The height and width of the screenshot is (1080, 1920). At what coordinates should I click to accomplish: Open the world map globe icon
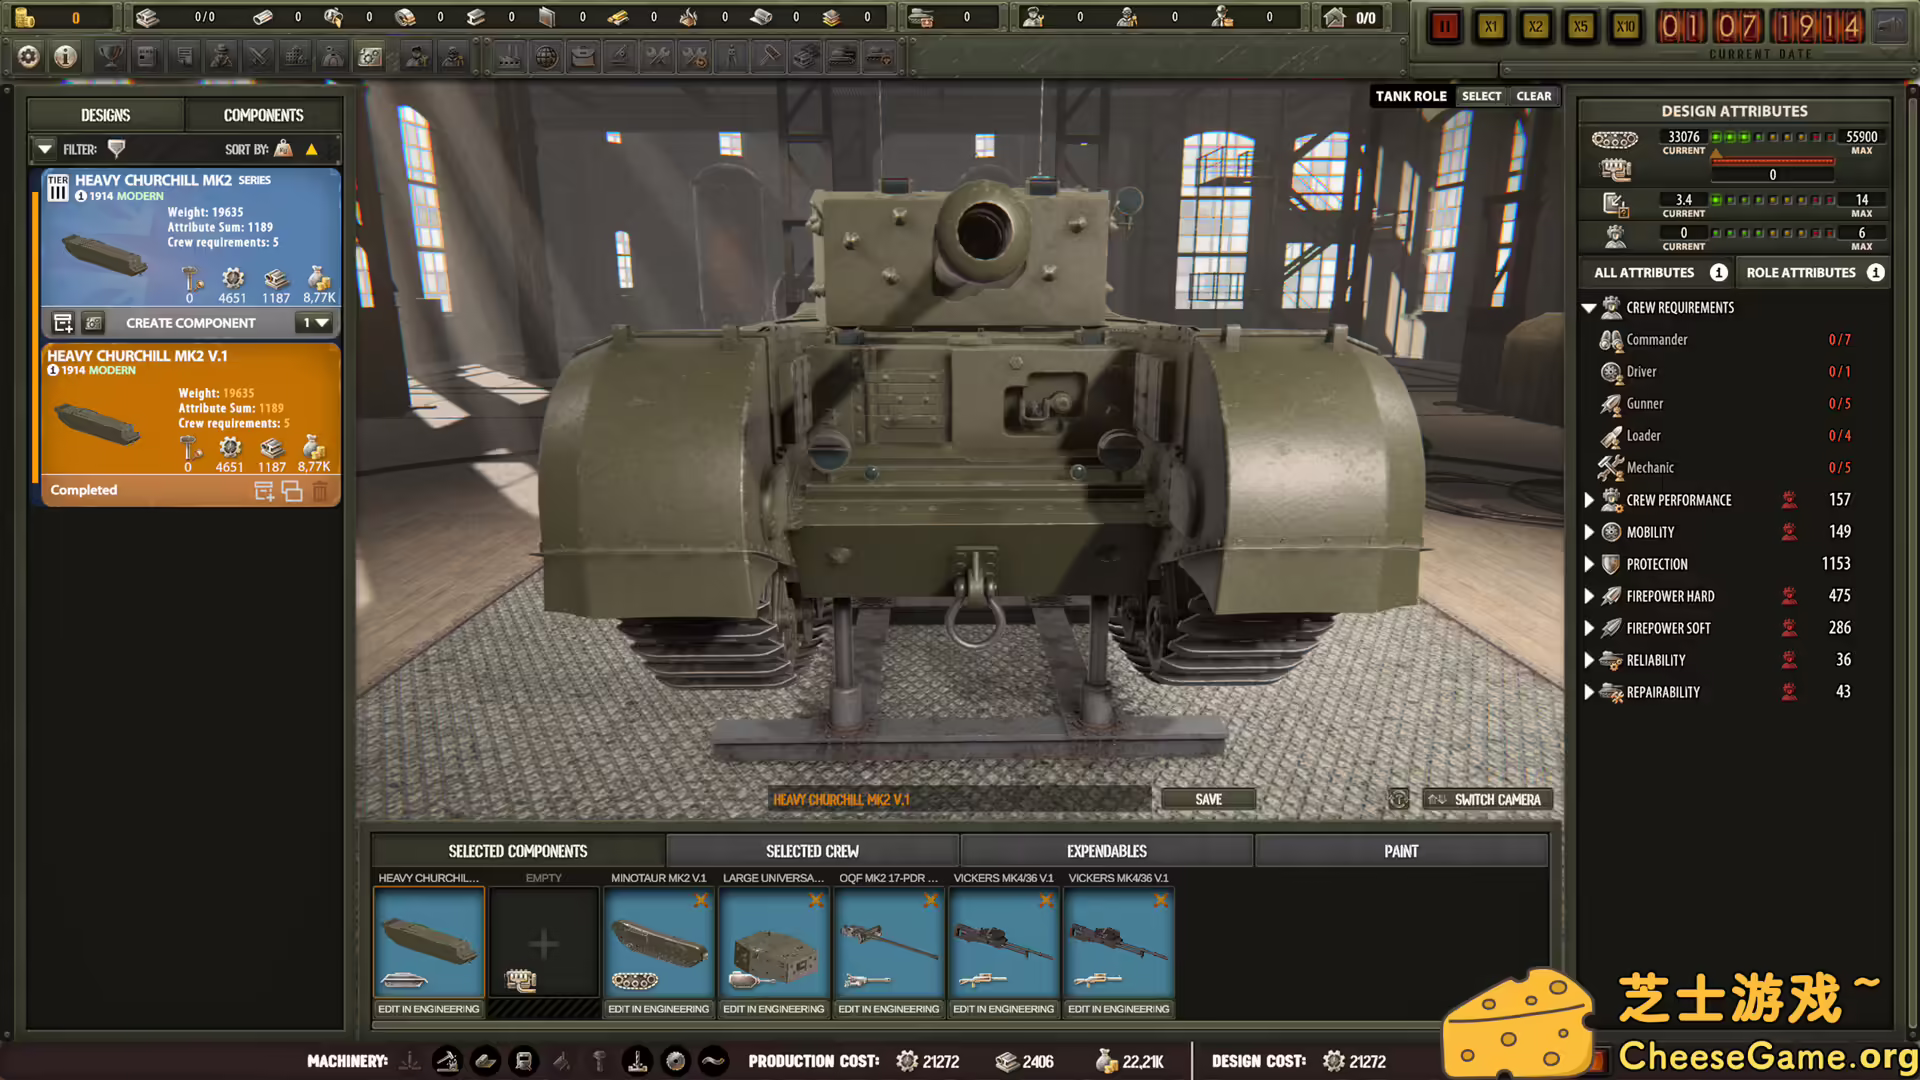545,56
